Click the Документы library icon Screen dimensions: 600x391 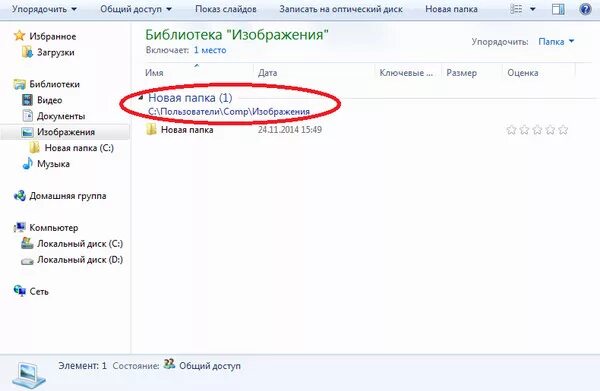pos(28,116)
